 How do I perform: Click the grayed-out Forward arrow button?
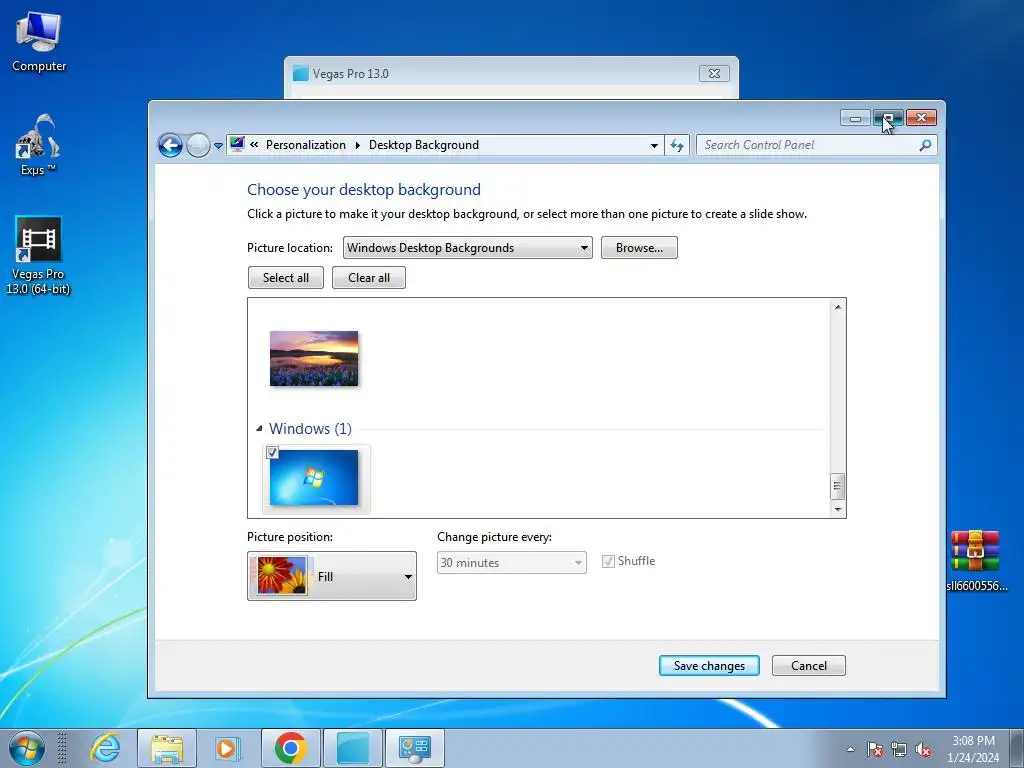(198, 145)
